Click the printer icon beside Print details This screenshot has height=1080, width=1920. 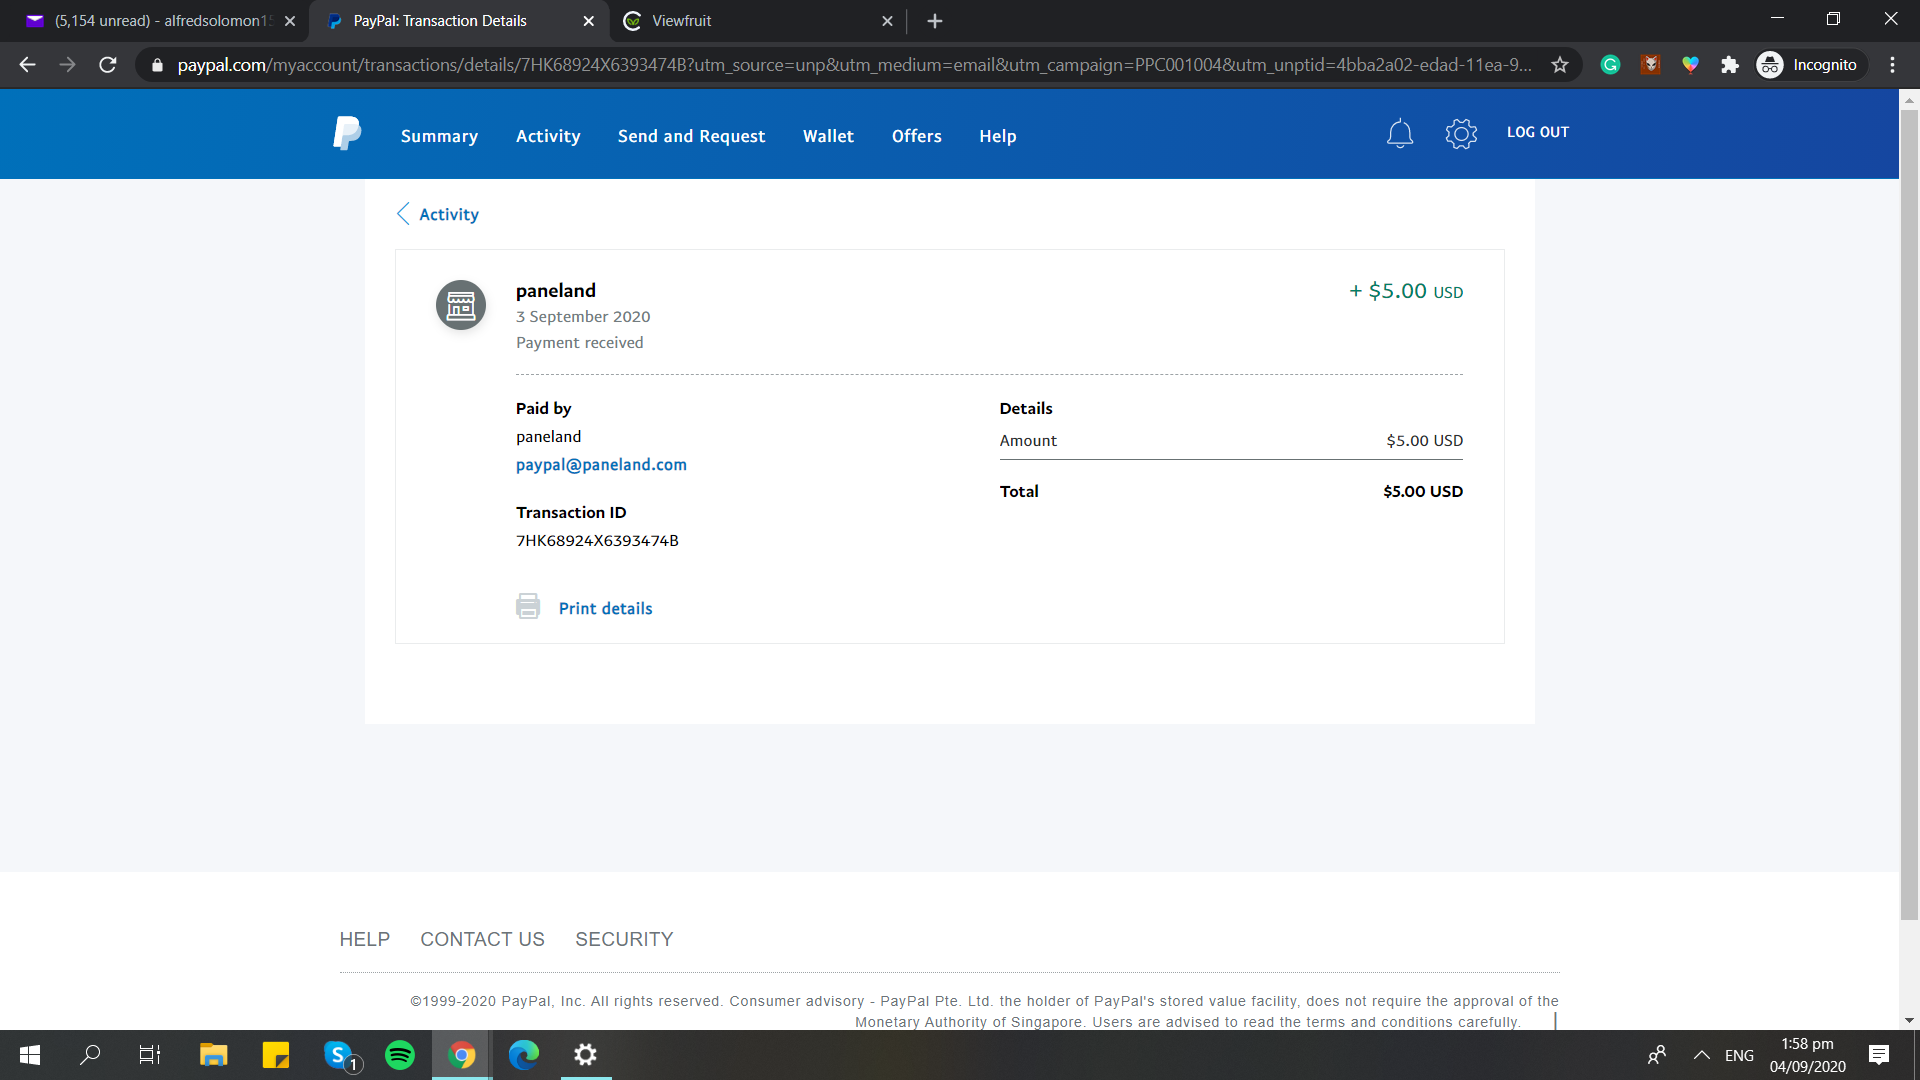tap(528, 607)
